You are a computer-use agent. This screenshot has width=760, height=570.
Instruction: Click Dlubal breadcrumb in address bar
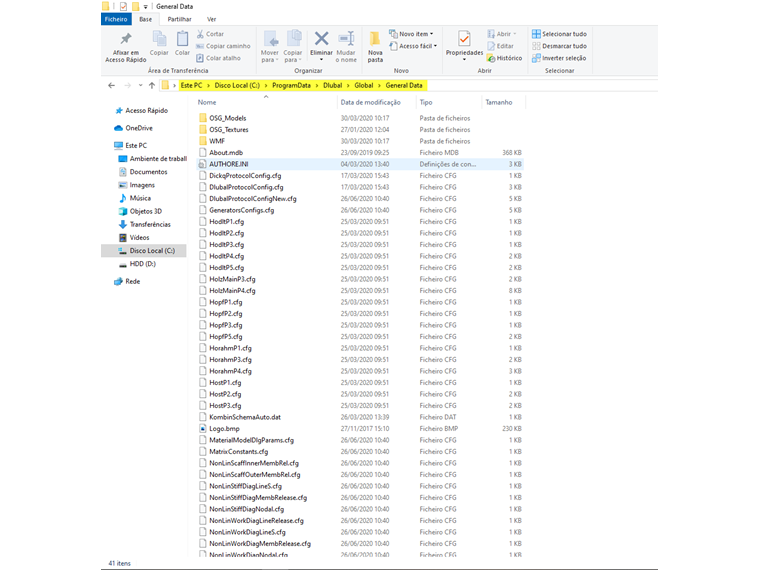click(332, 85)
